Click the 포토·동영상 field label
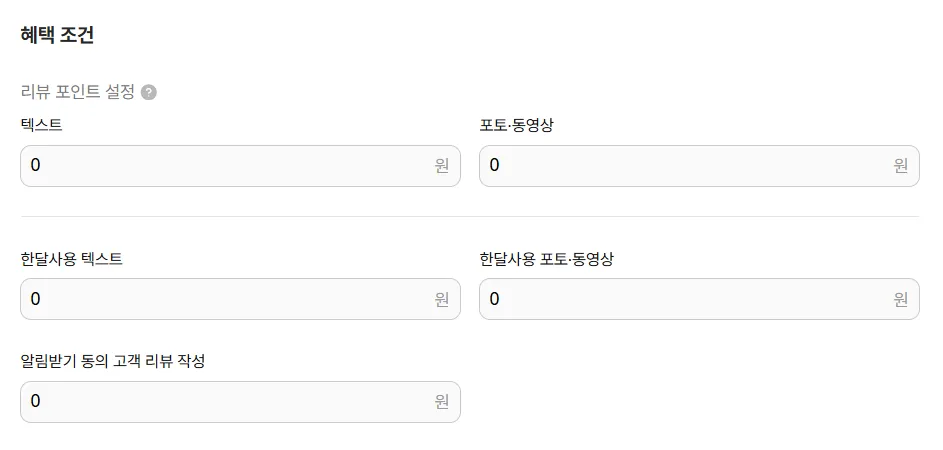 point(517,125)
